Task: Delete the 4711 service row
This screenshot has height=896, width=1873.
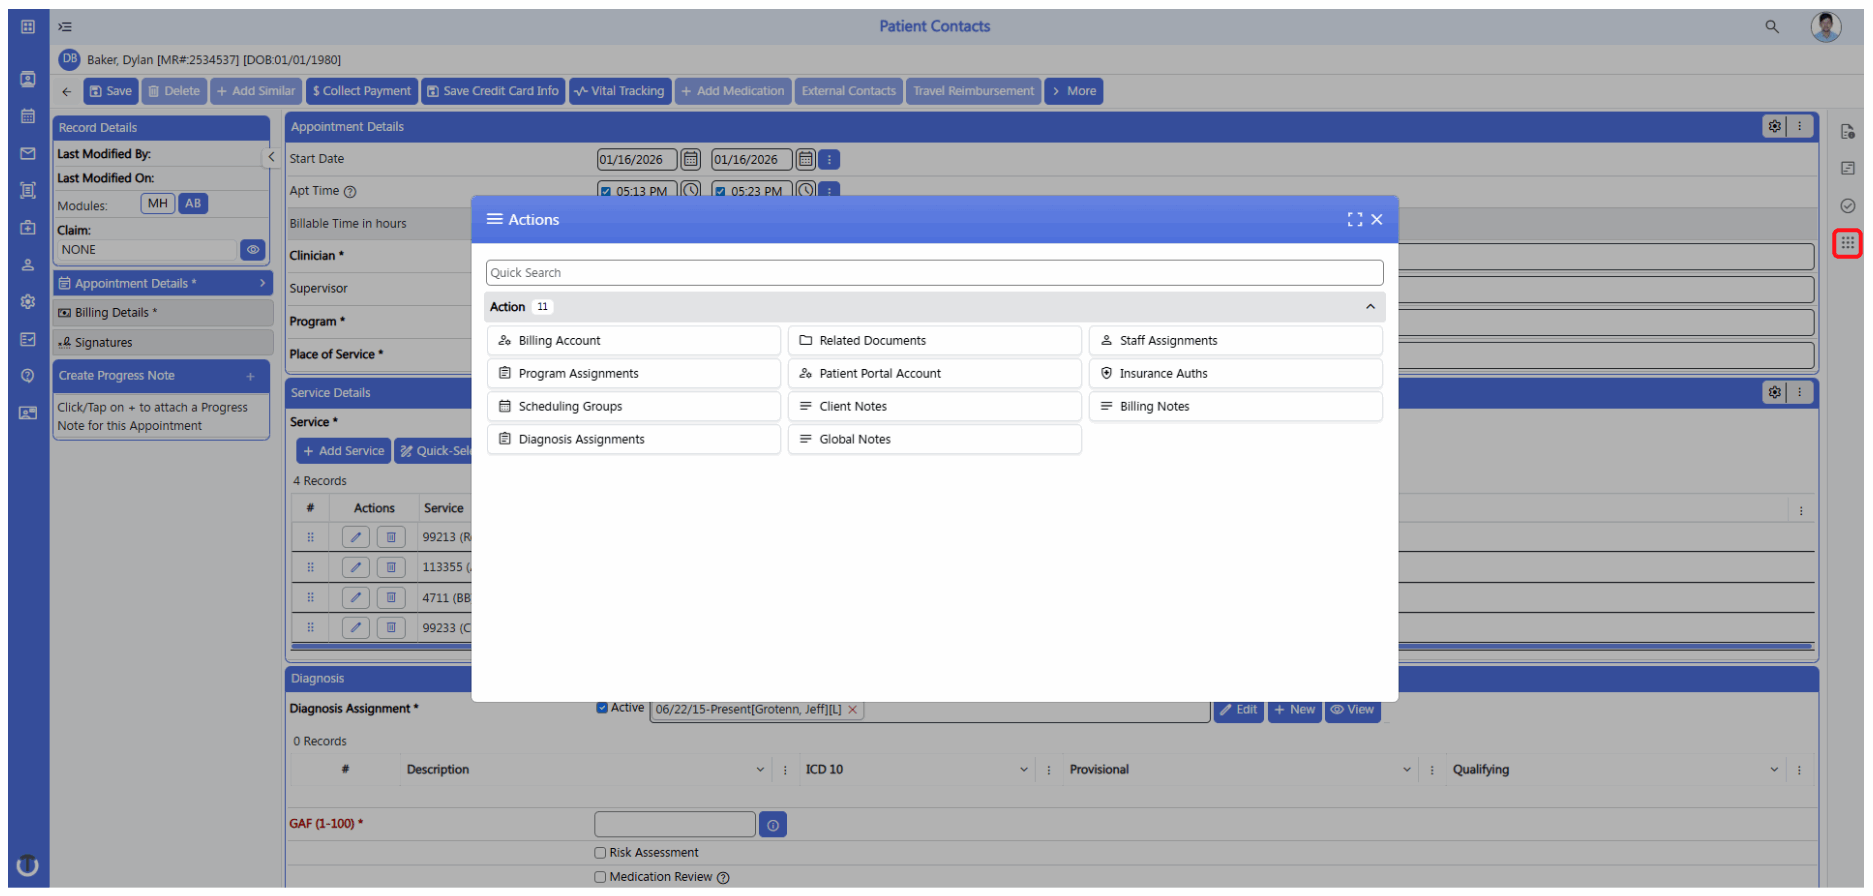Action: point(391,598)
